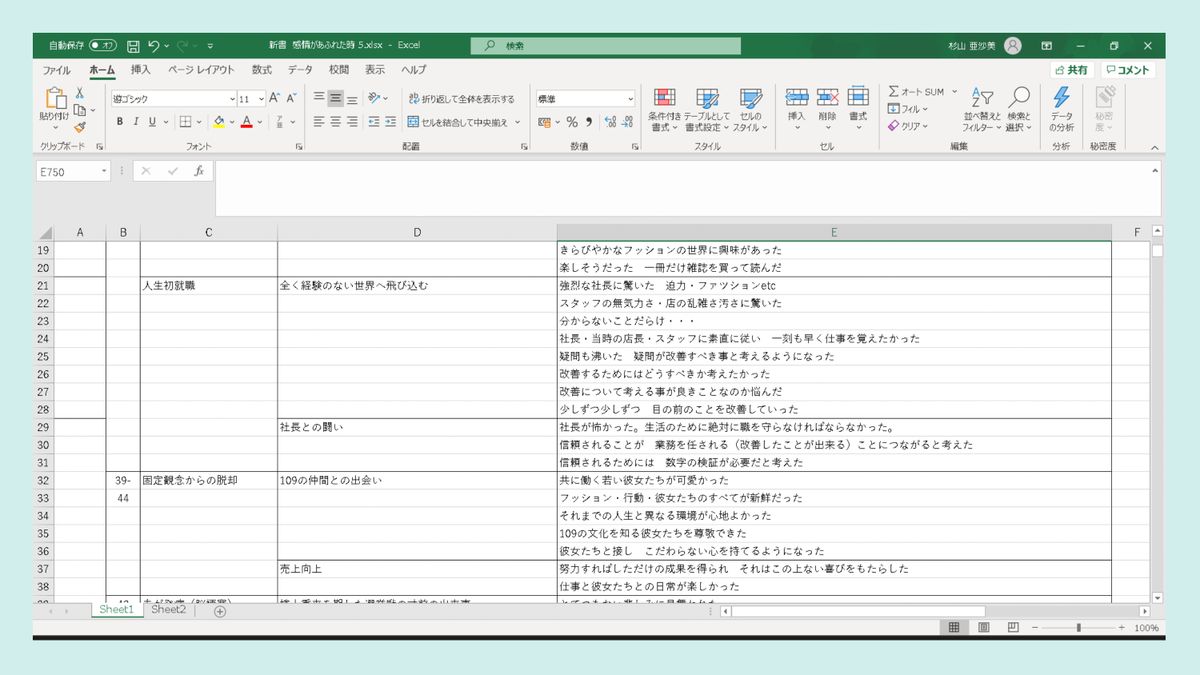This screenshot has height=675, width=1200.
Task: Click the Save icon in title bar
Action: 133,46
